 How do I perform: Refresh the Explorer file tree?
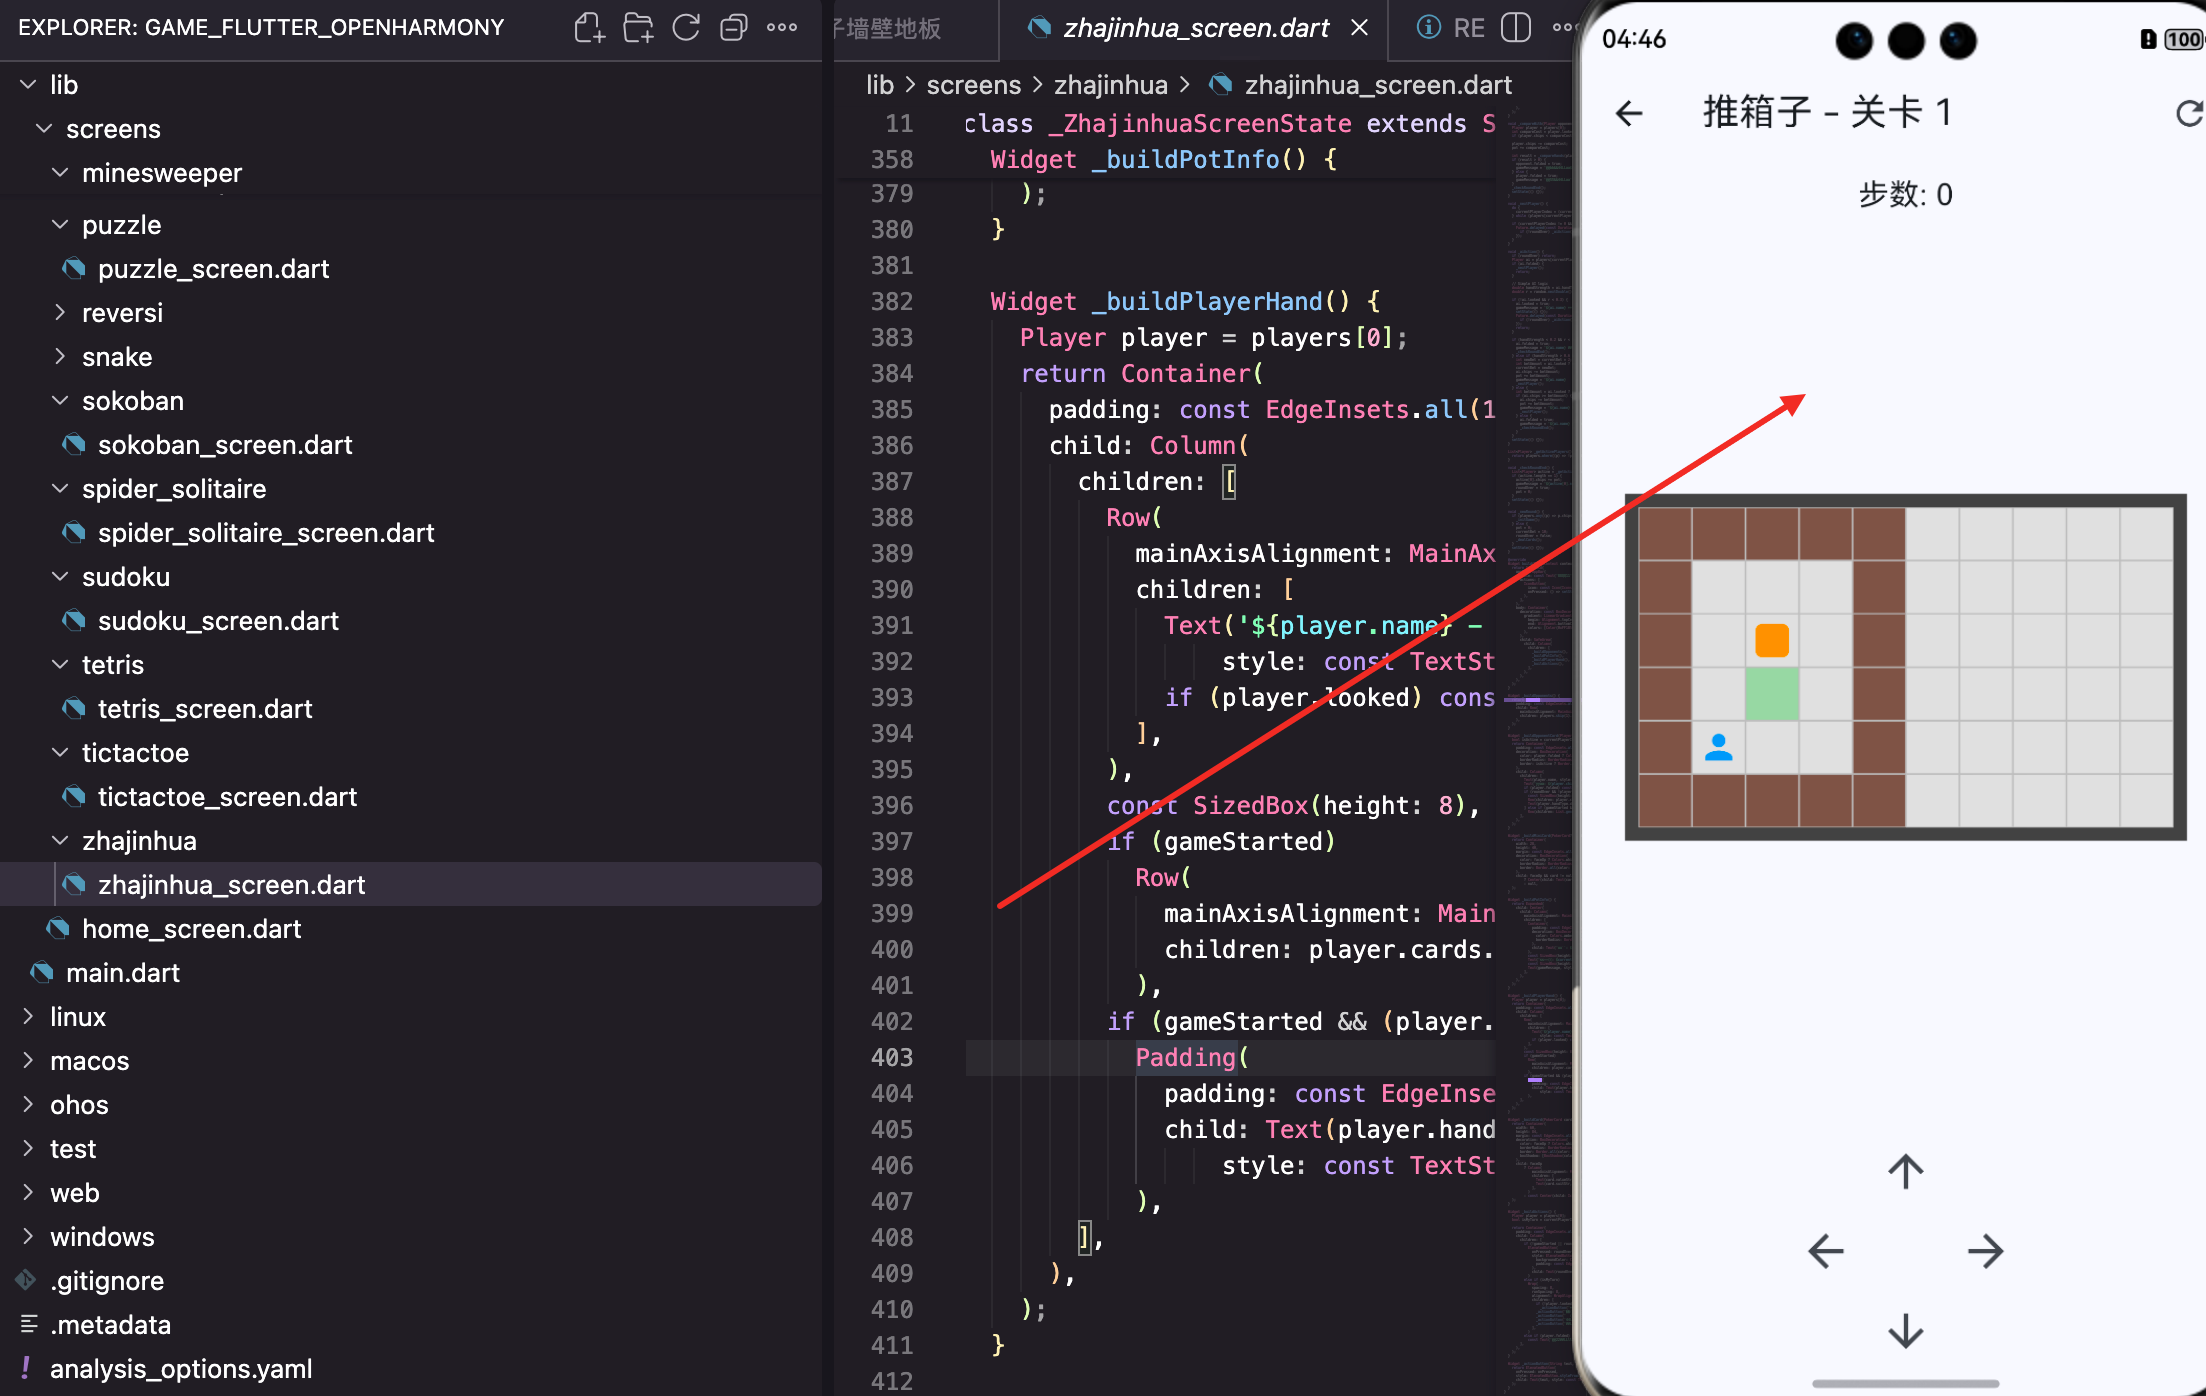pos(686,28)
